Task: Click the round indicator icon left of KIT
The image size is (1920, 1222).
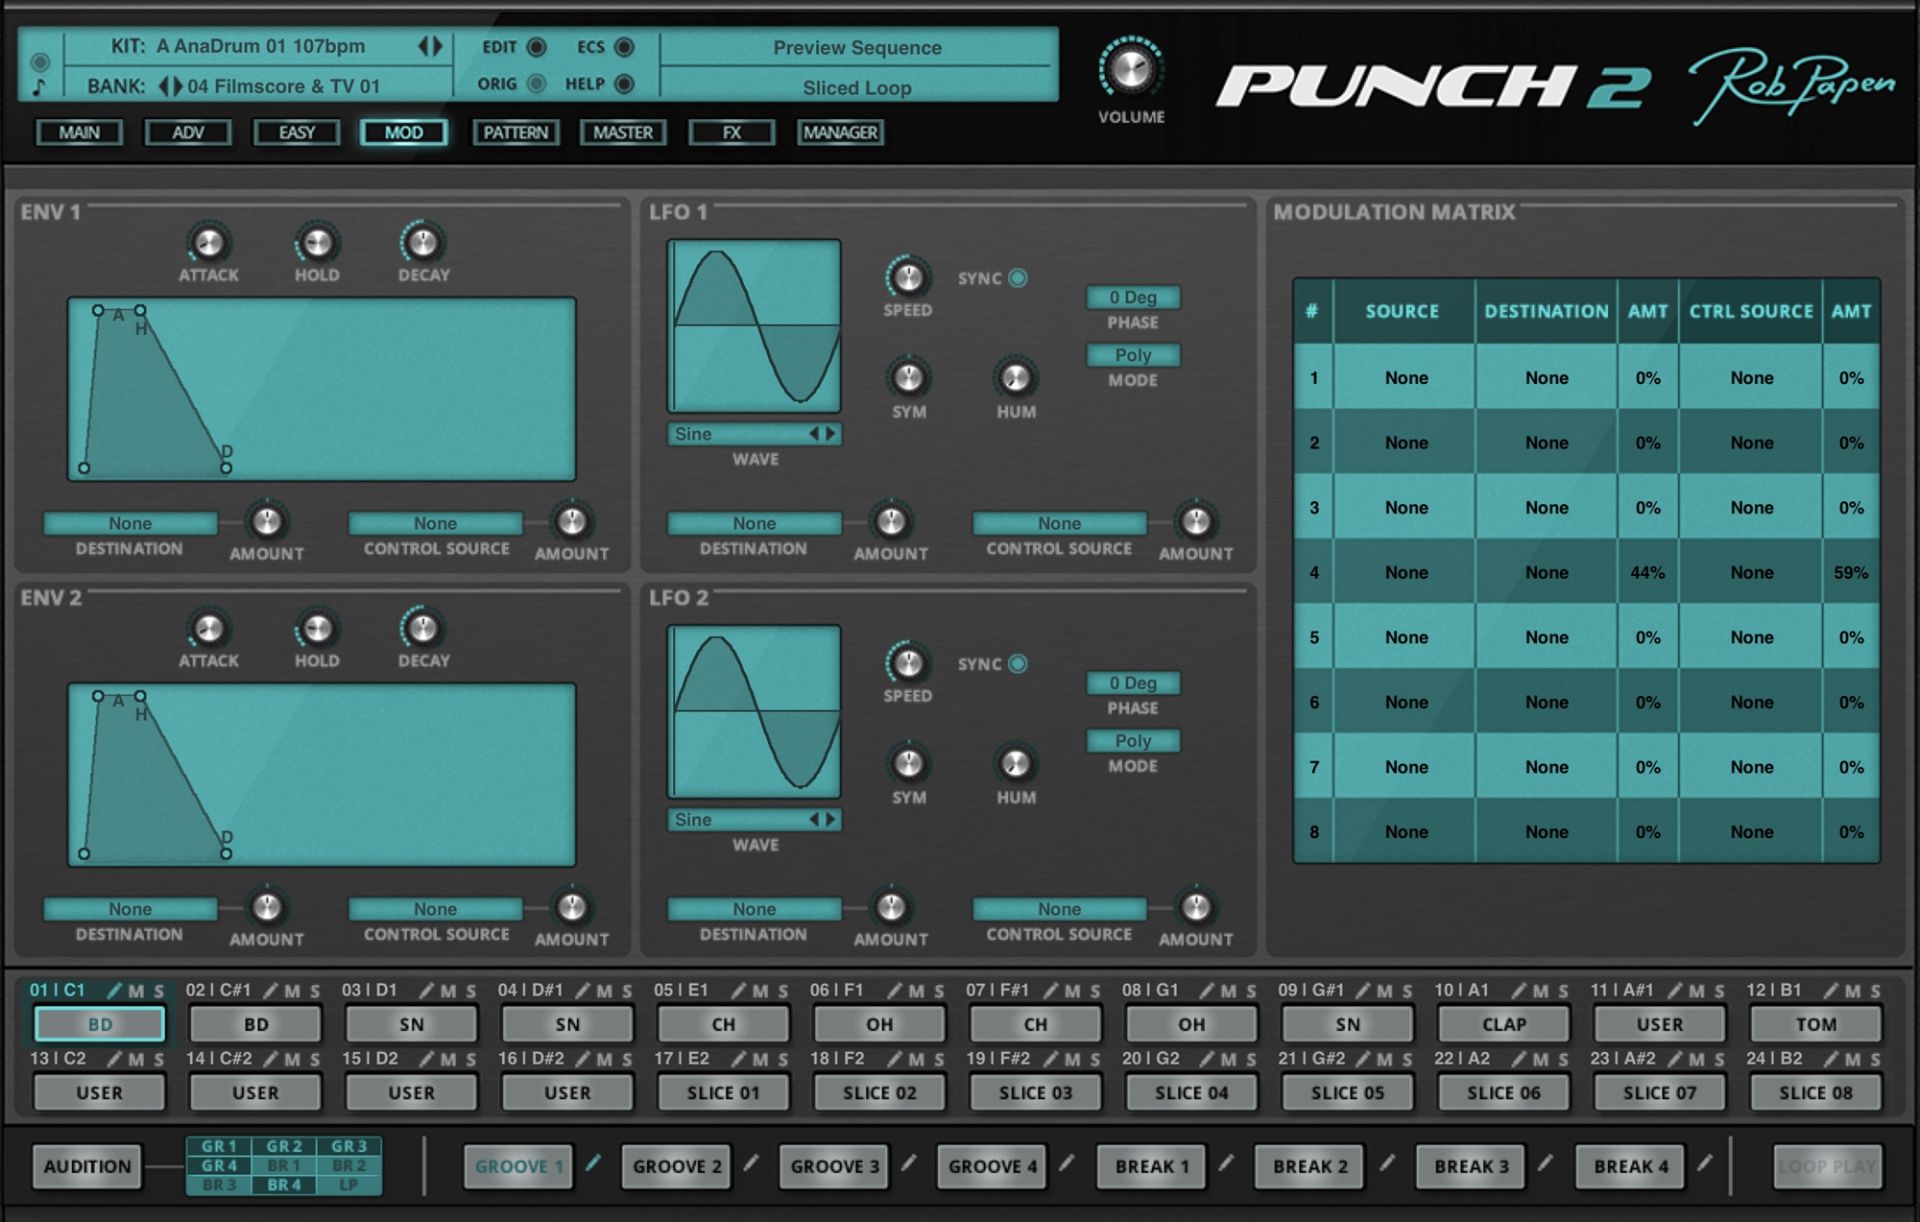Action: coord(40,62)
